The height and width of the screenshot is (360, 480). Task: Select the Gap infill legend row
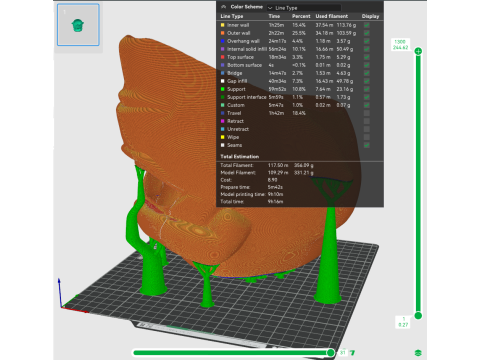[300, 81]
